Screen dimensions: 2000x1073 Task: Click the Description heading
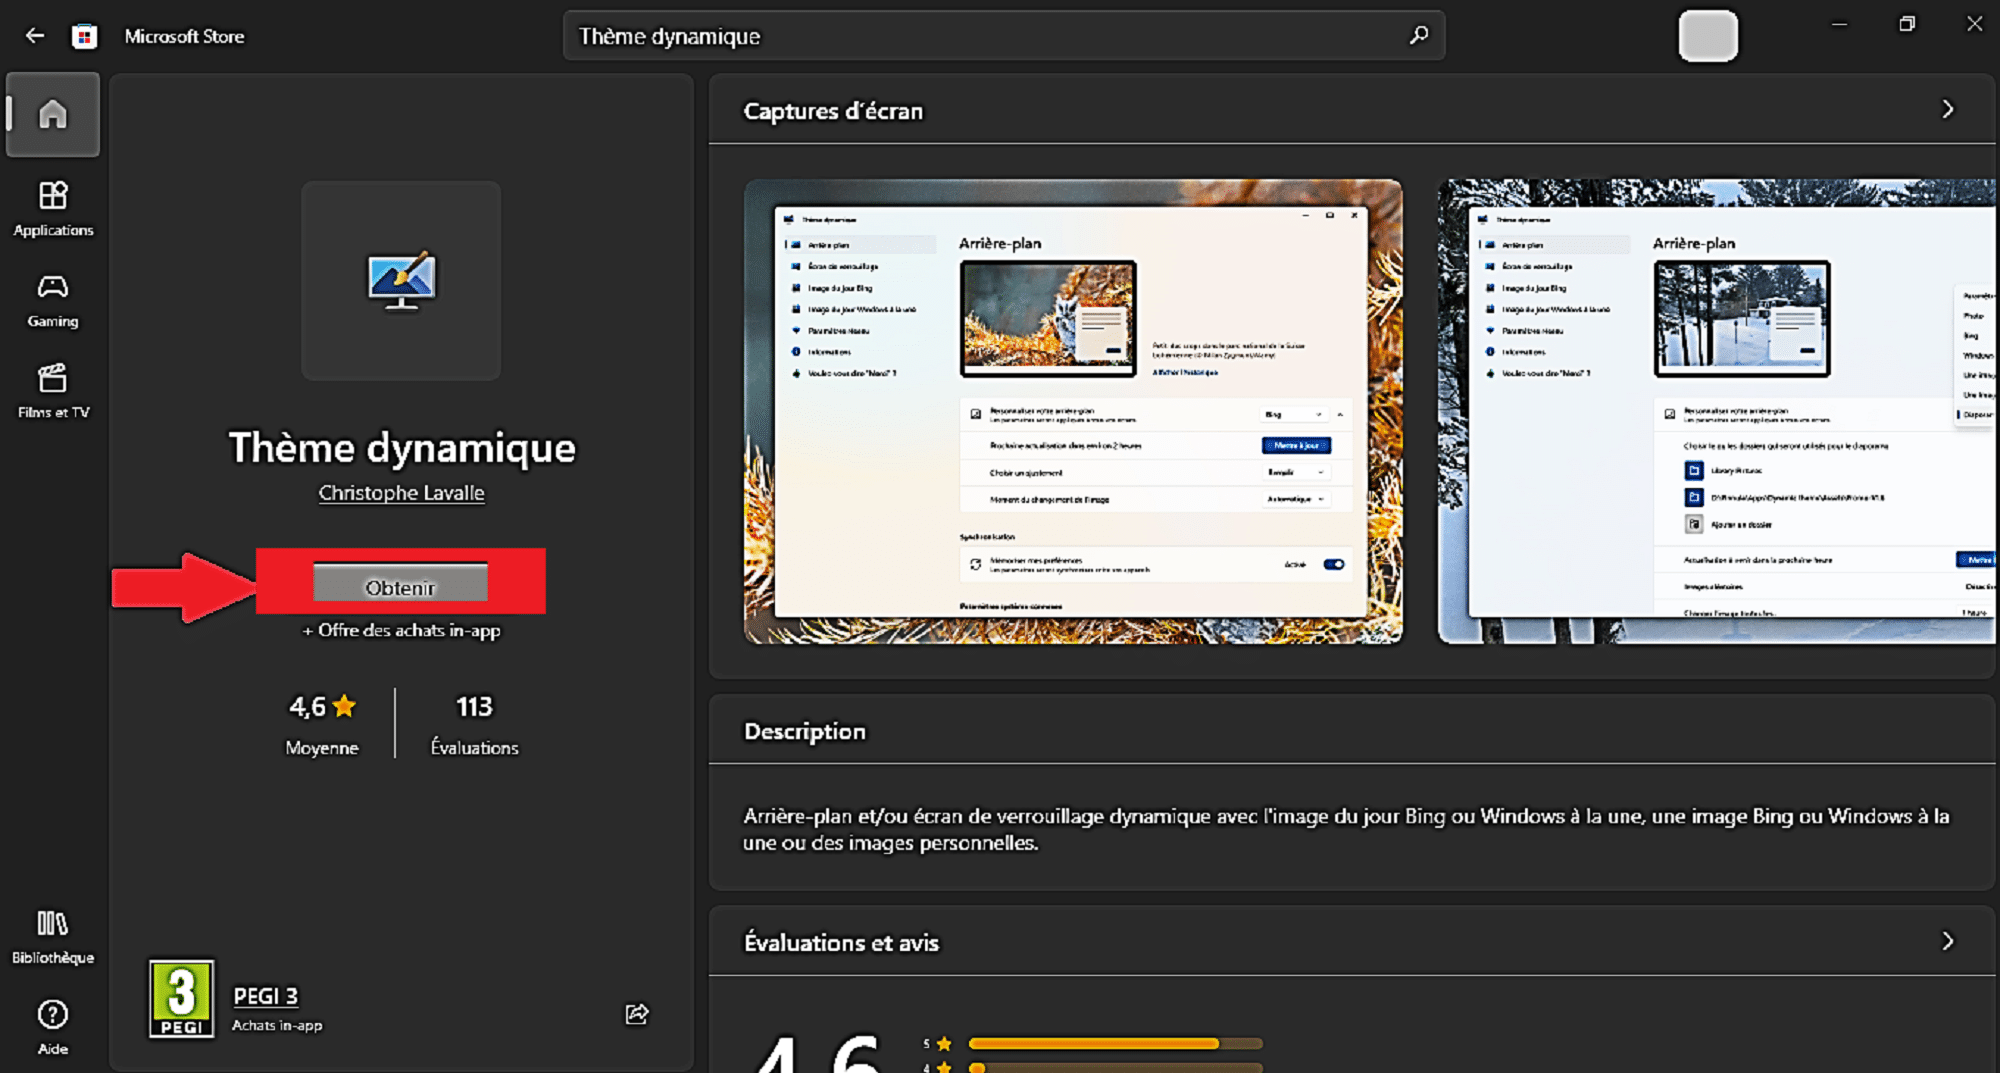pyautogui.click(x=805, y=731)
